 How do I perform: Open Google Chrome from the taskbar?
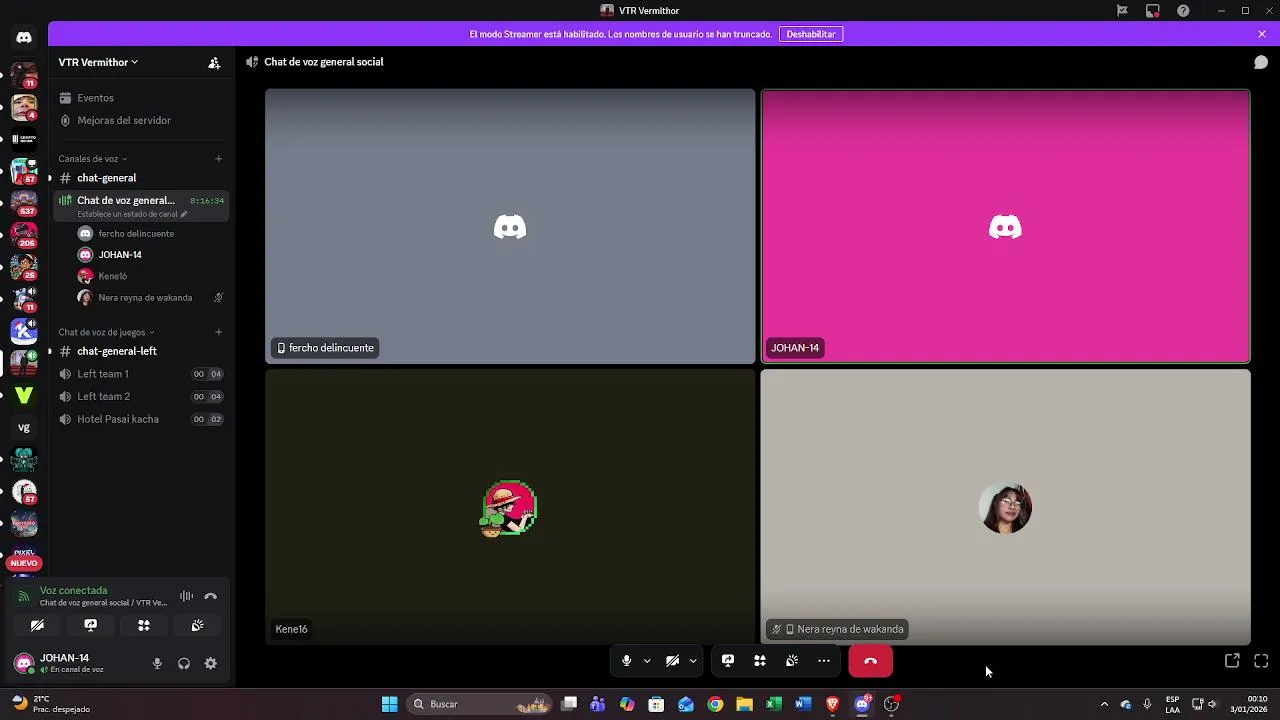tap(715, 704)
